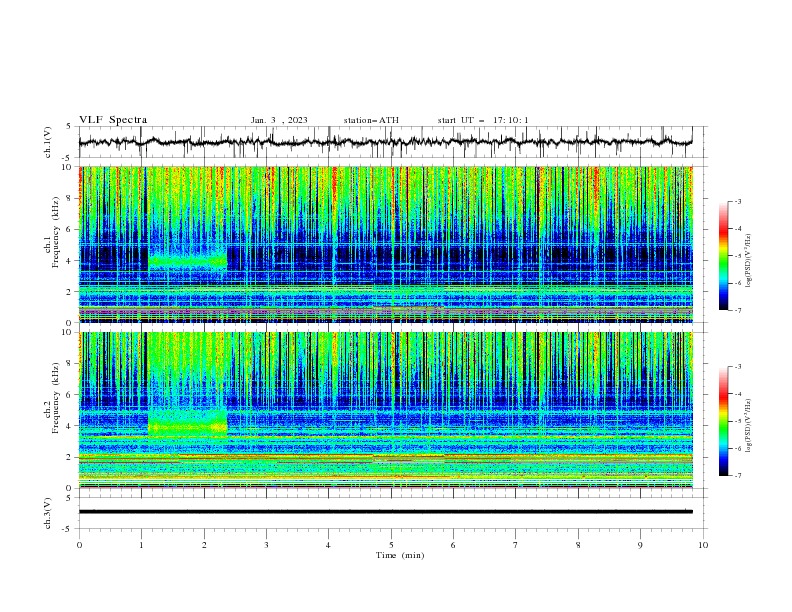Click the ch.3 flat black voltage trace
Viewport: 792px width, 612px height.
(386, 512)
